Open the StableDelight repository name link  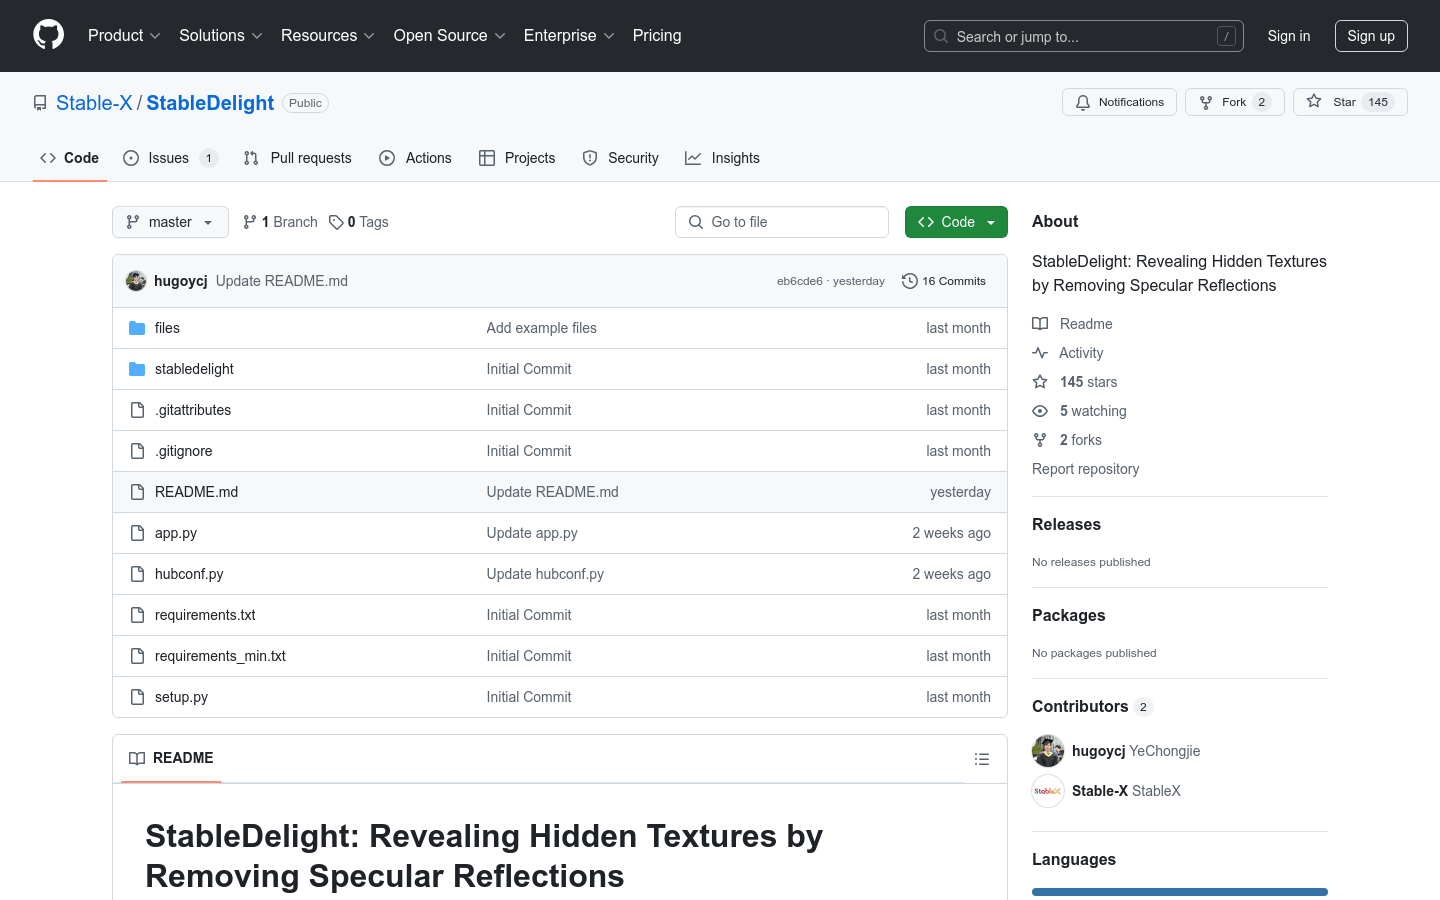210,103
